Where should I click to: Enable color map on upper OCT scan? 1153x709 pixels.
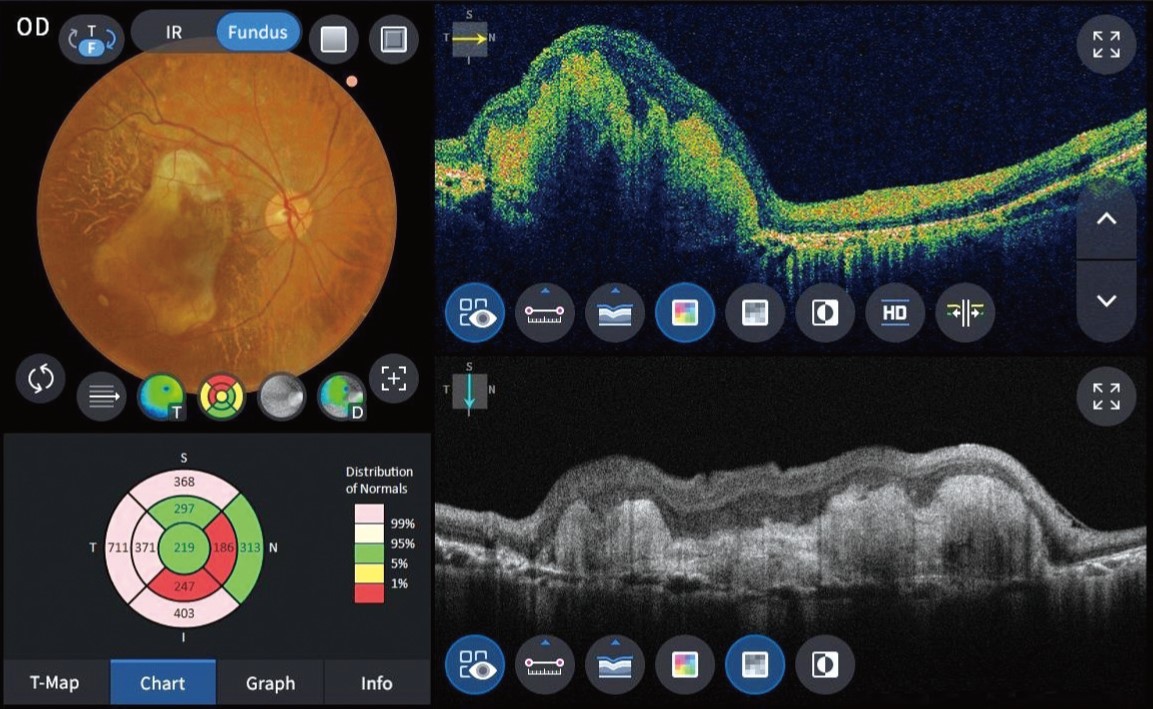click(685, 313)
